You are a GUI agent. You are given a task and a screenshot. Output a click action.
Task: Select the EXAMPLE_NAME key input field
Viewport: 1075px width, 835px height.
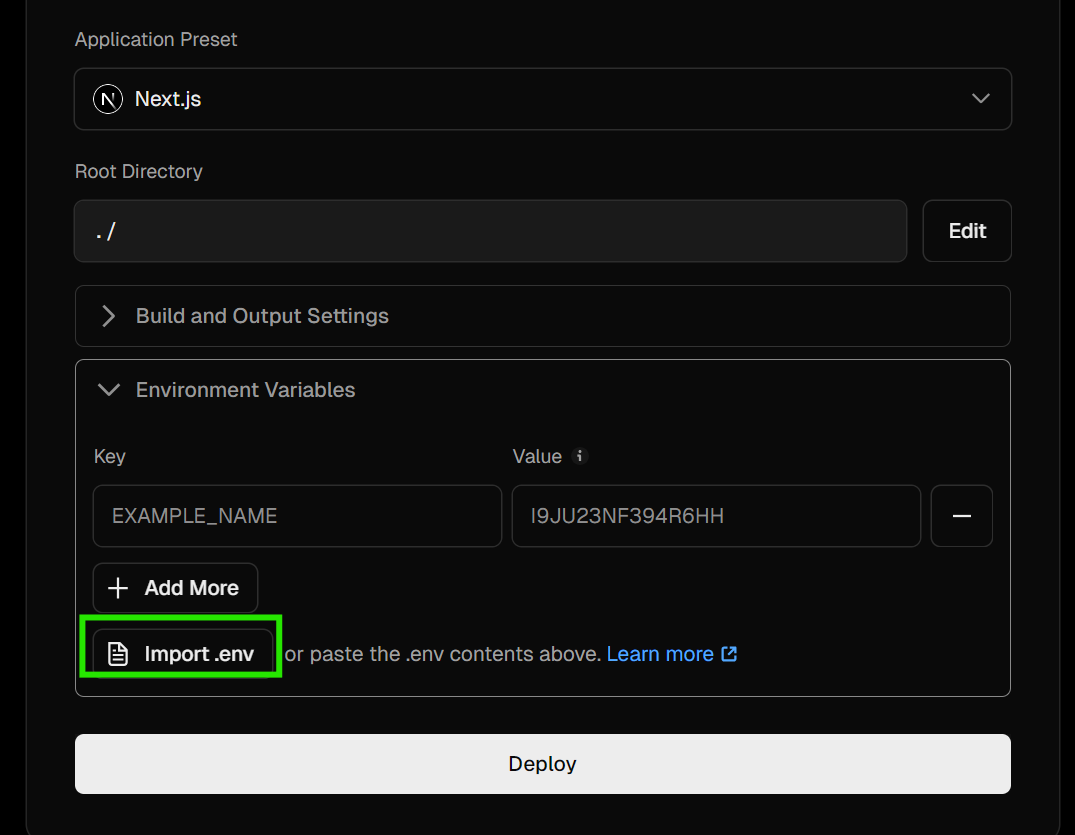pos(297,516)
